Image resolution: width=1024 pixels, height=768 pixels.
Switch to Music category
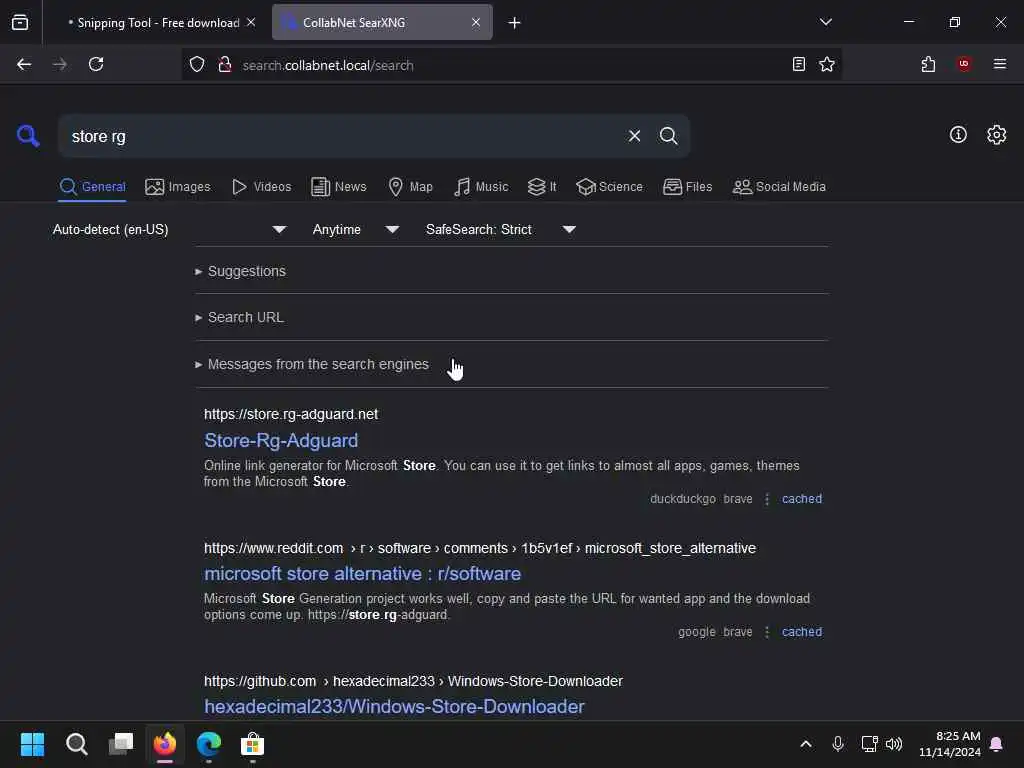tap(481, 187)
